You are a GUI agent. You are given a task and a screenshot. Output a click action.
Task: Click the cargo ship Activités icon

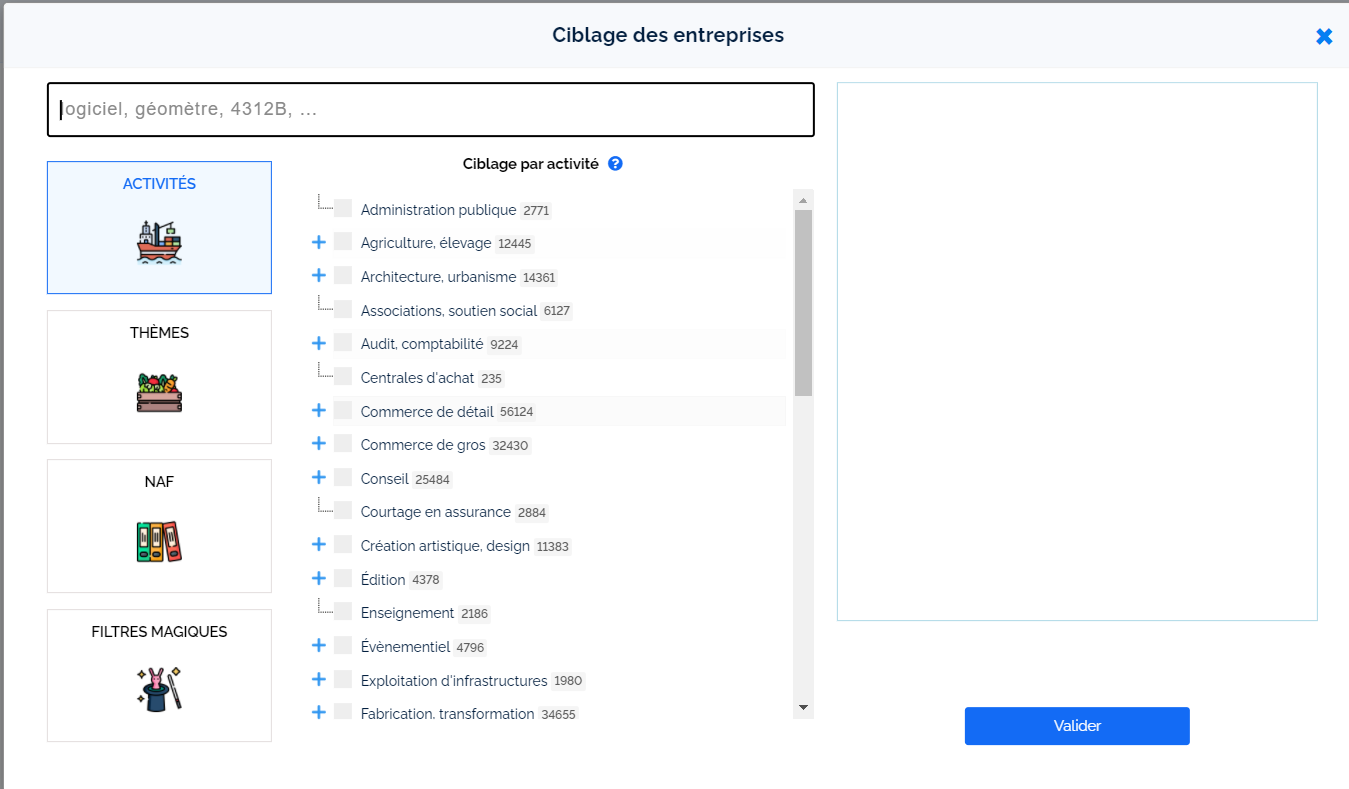click(x=159, y=242)
